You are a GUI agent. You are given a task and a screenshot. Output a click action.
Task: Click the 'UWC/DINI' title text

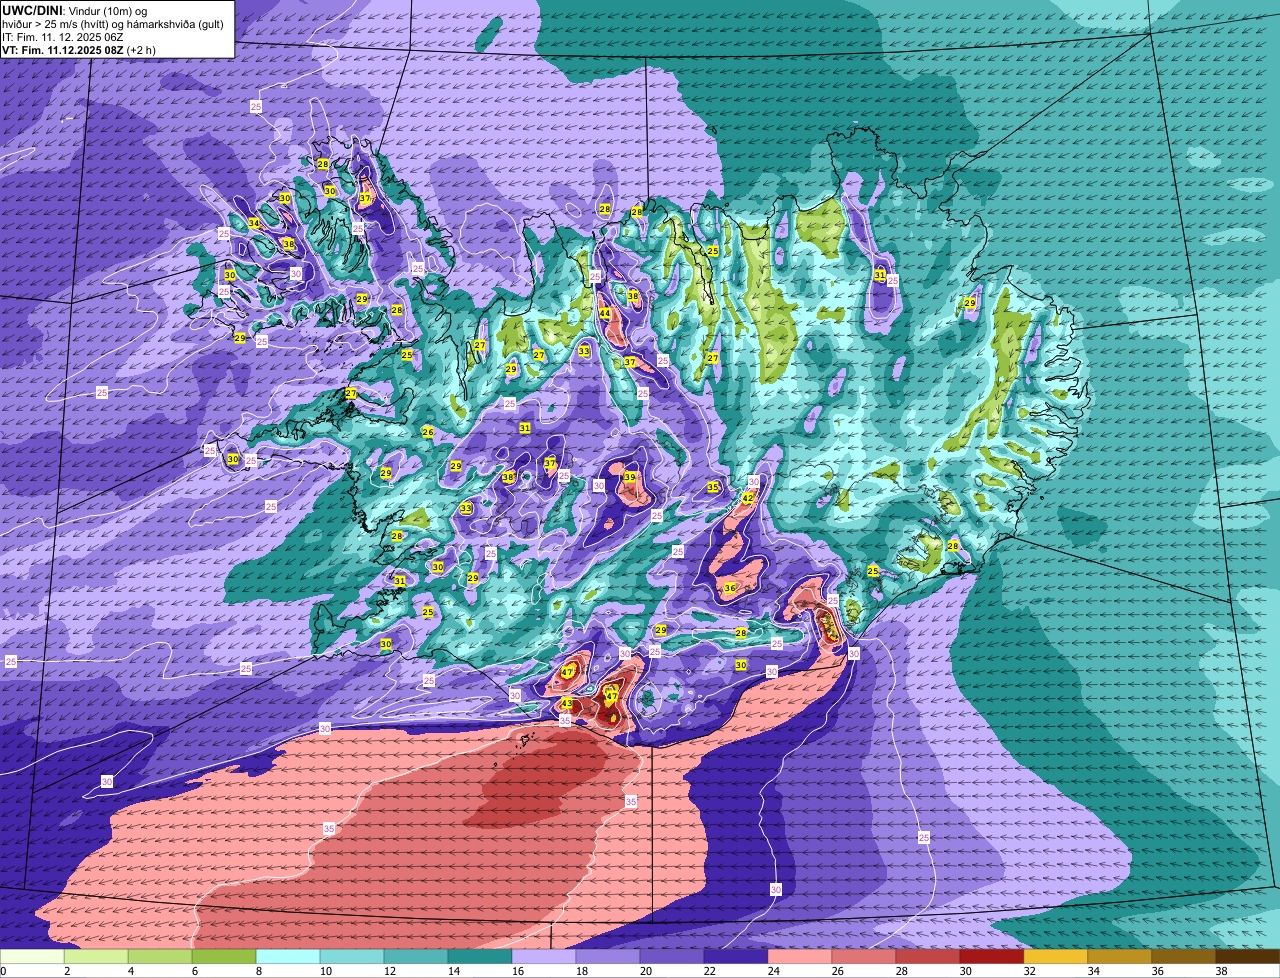point(32,9)
